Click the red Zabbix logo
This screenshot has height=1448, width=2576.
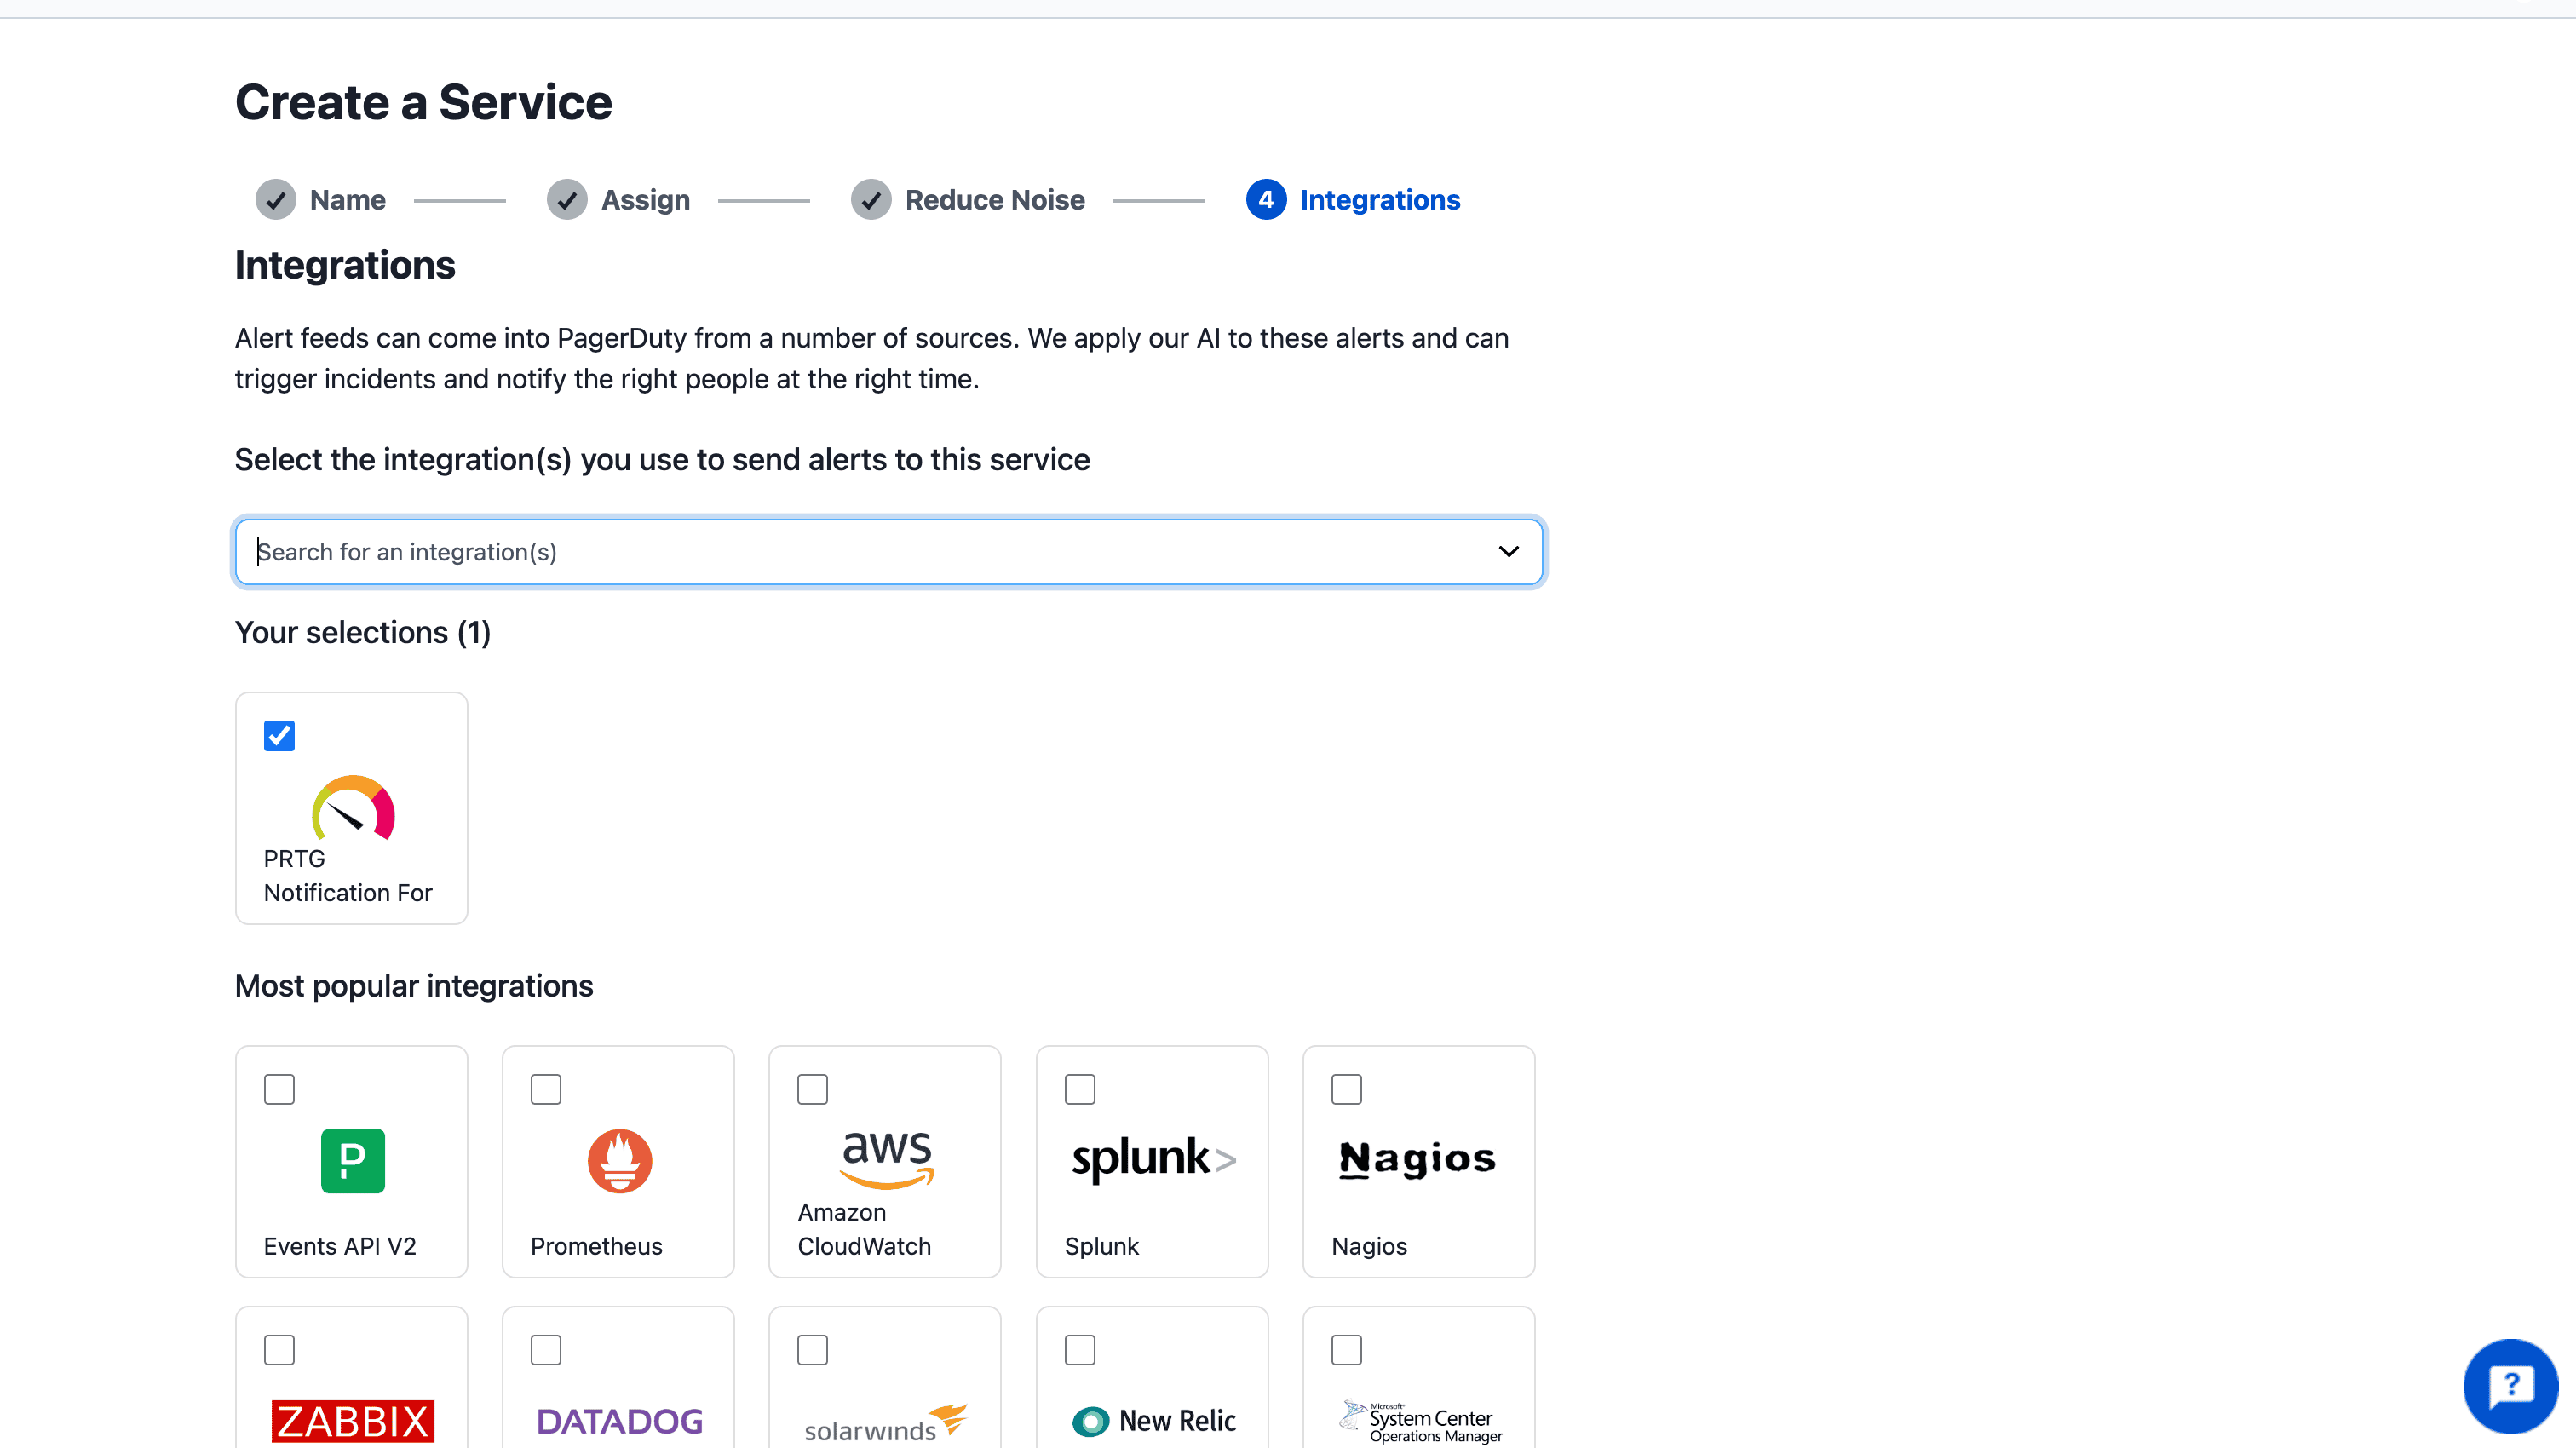(353, 1420)
